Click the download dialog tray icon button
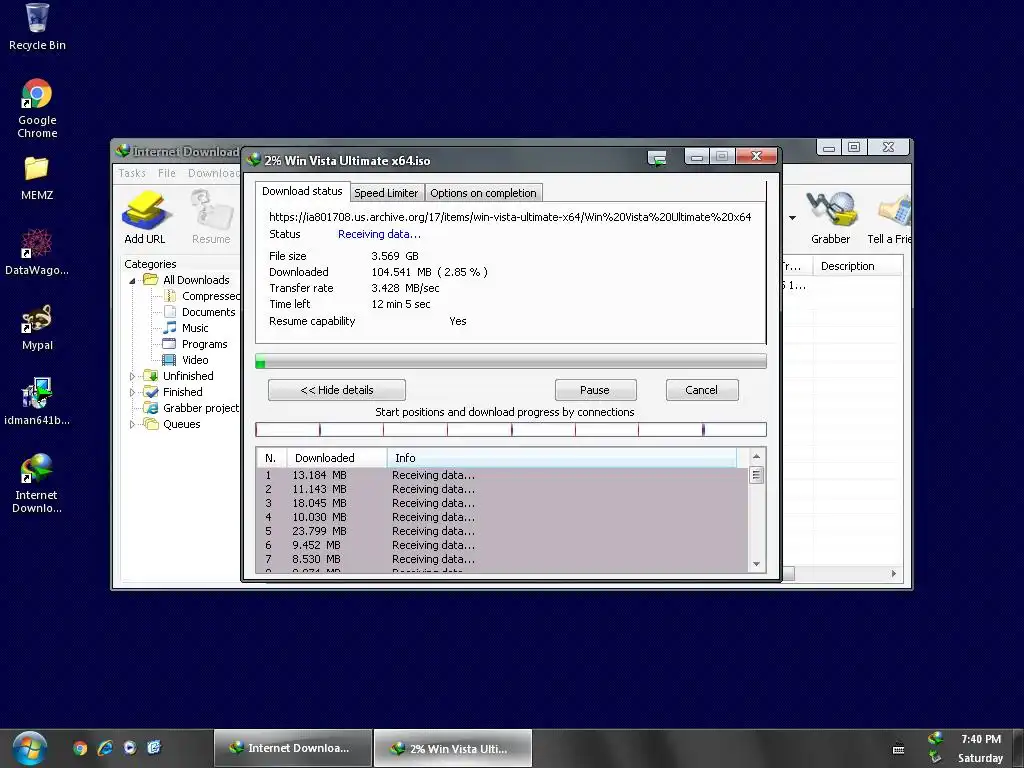1024x768 pixels. pyautogui.click(x=657, y=157)
